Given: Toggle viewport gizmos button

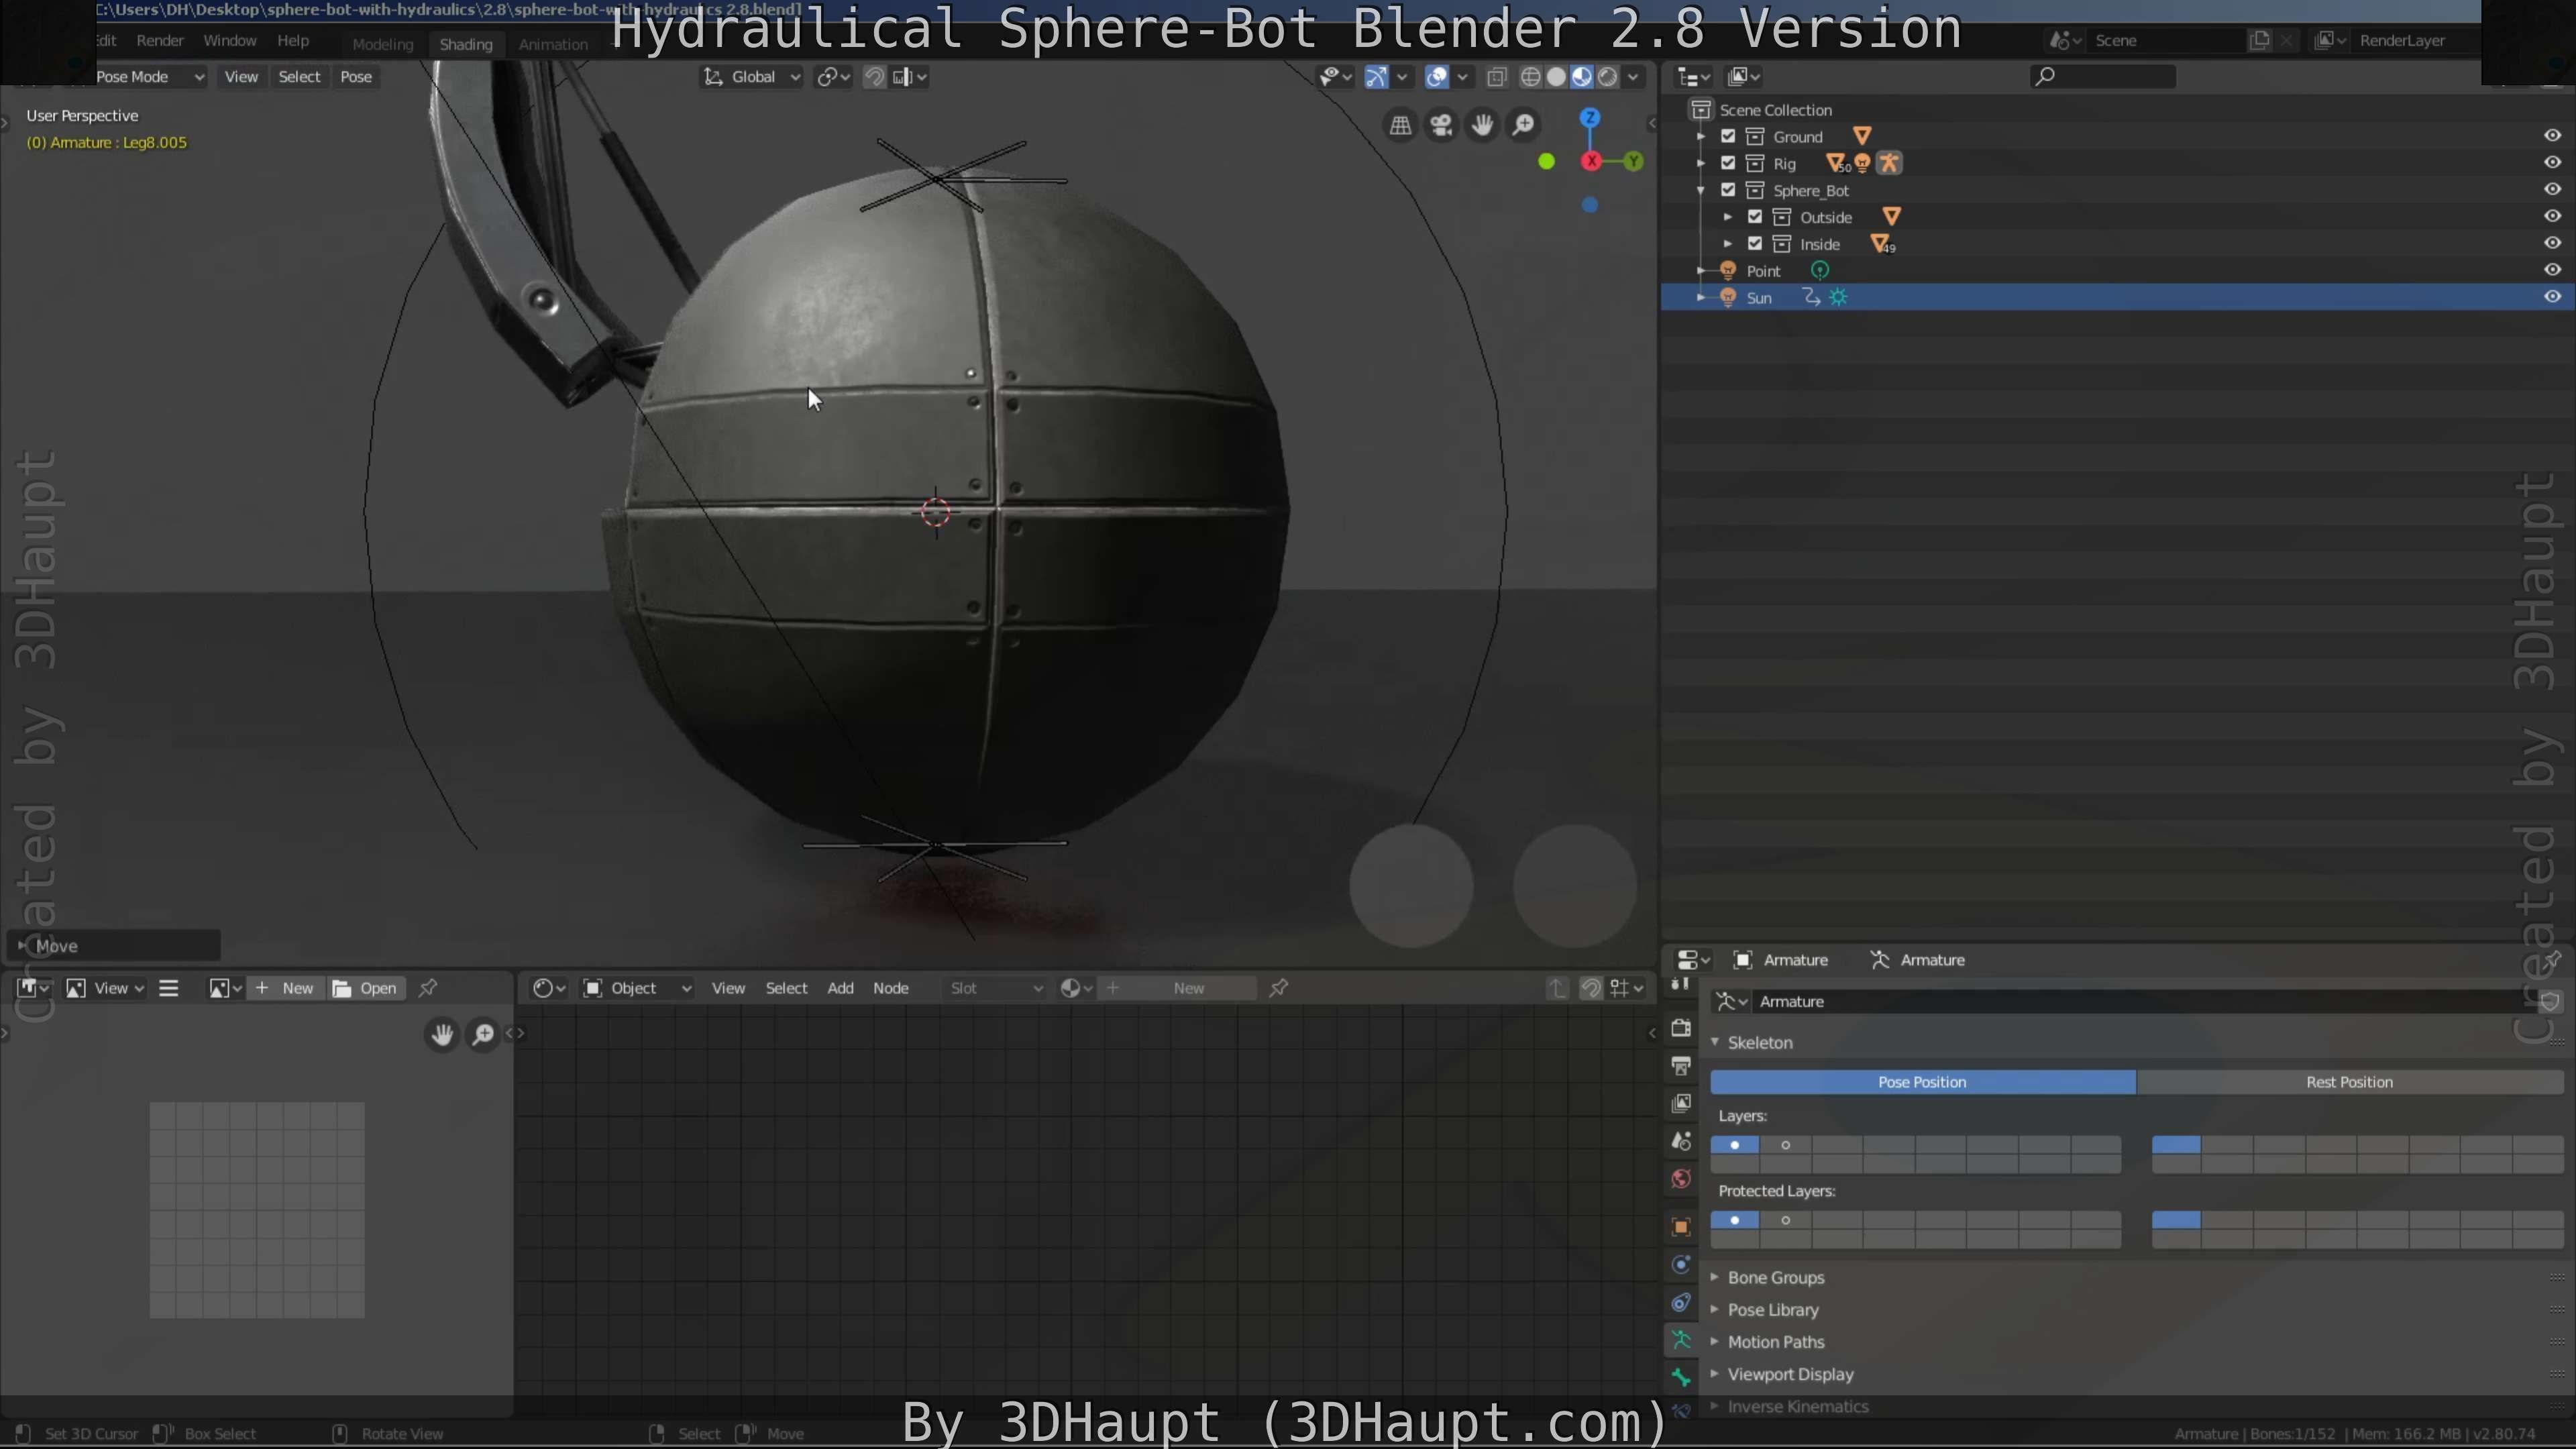Looking at the screenshot, I should [1377, 77].
